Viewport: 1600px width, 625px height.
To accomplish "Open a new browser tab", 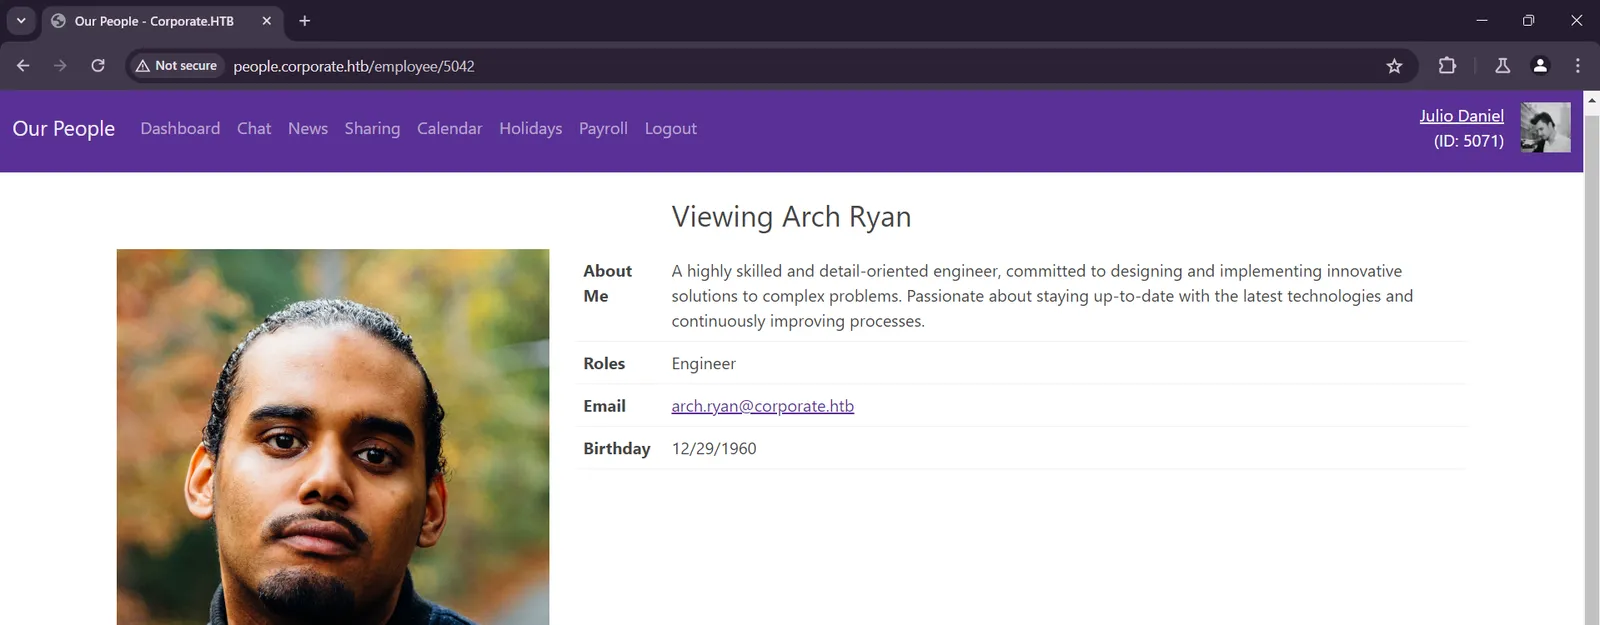I will (305, 21).
